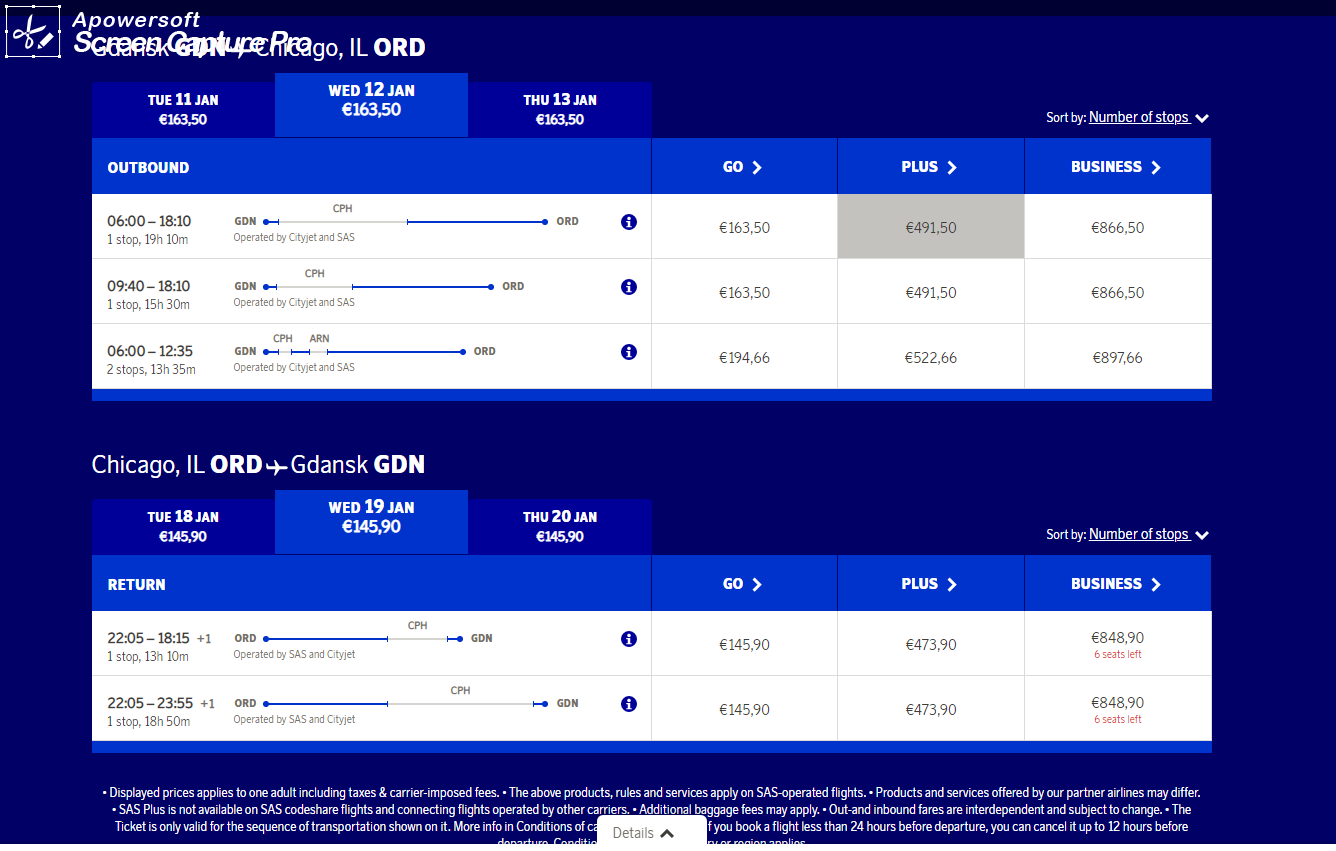This screenshot has height=851, width=1336.
Task: Choose the €473,90 PLUS fare for the 22:05 – 23:55 return
Action: (x=931, y=709)
